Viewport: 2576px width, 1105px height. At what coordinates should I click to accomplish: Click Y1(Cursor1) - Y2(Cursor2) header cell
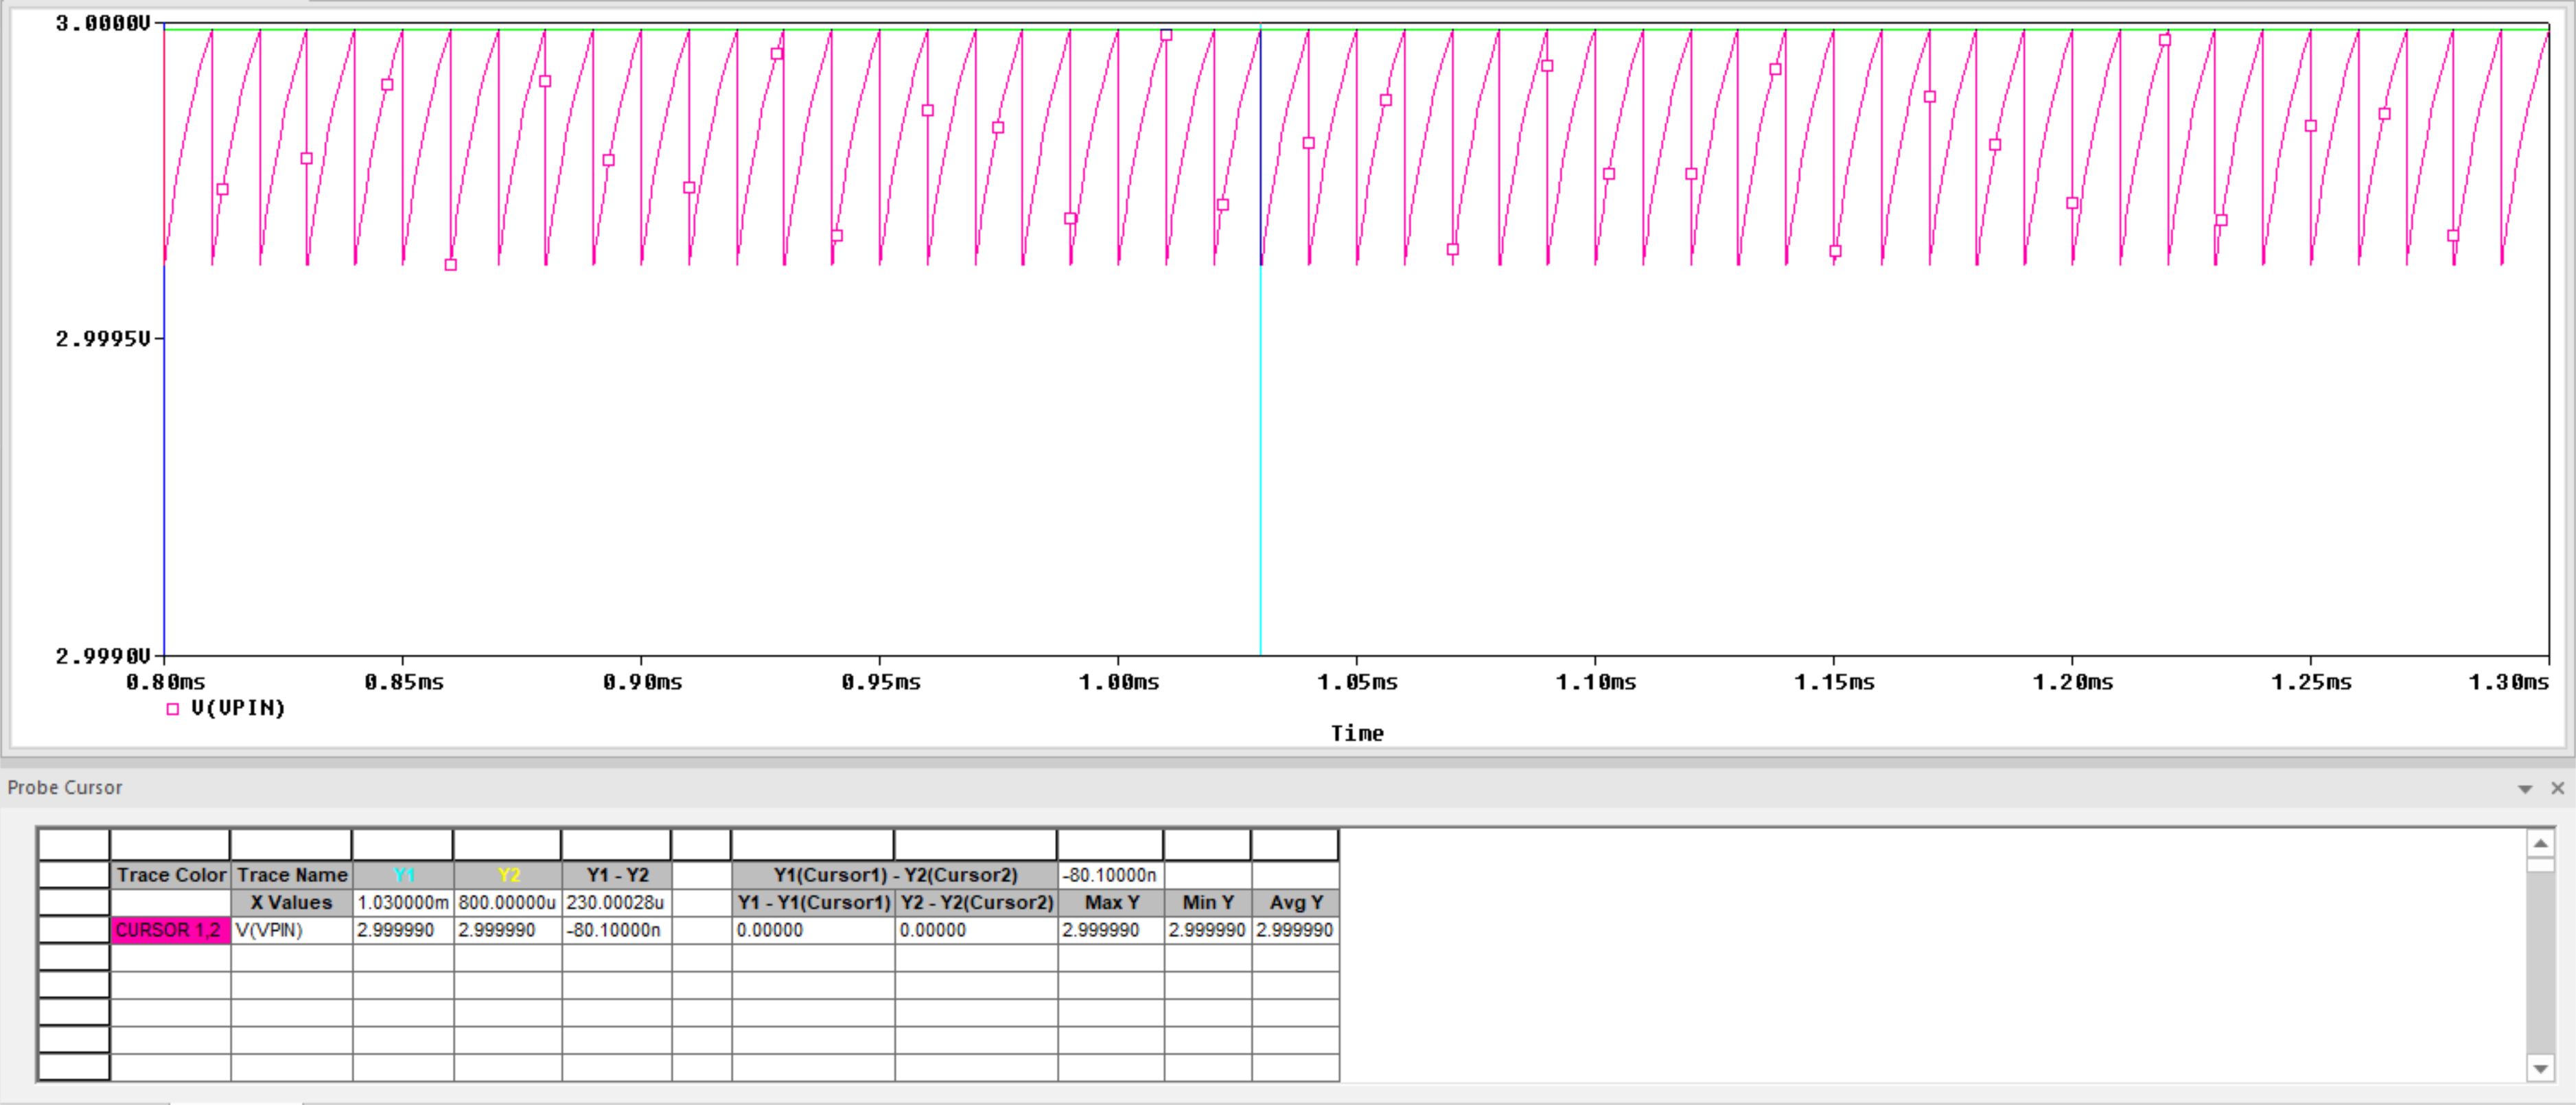(895, 875)
